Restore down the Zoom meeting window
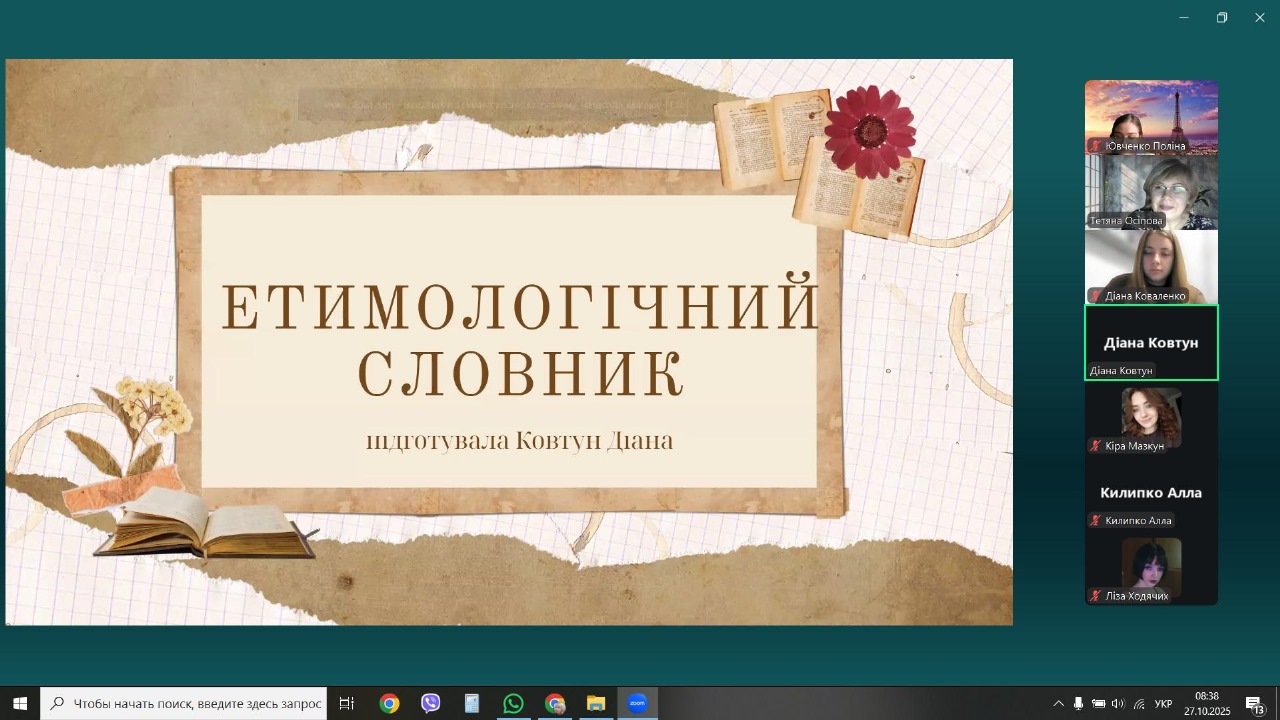The image size is (1280, 720). 1221,18
